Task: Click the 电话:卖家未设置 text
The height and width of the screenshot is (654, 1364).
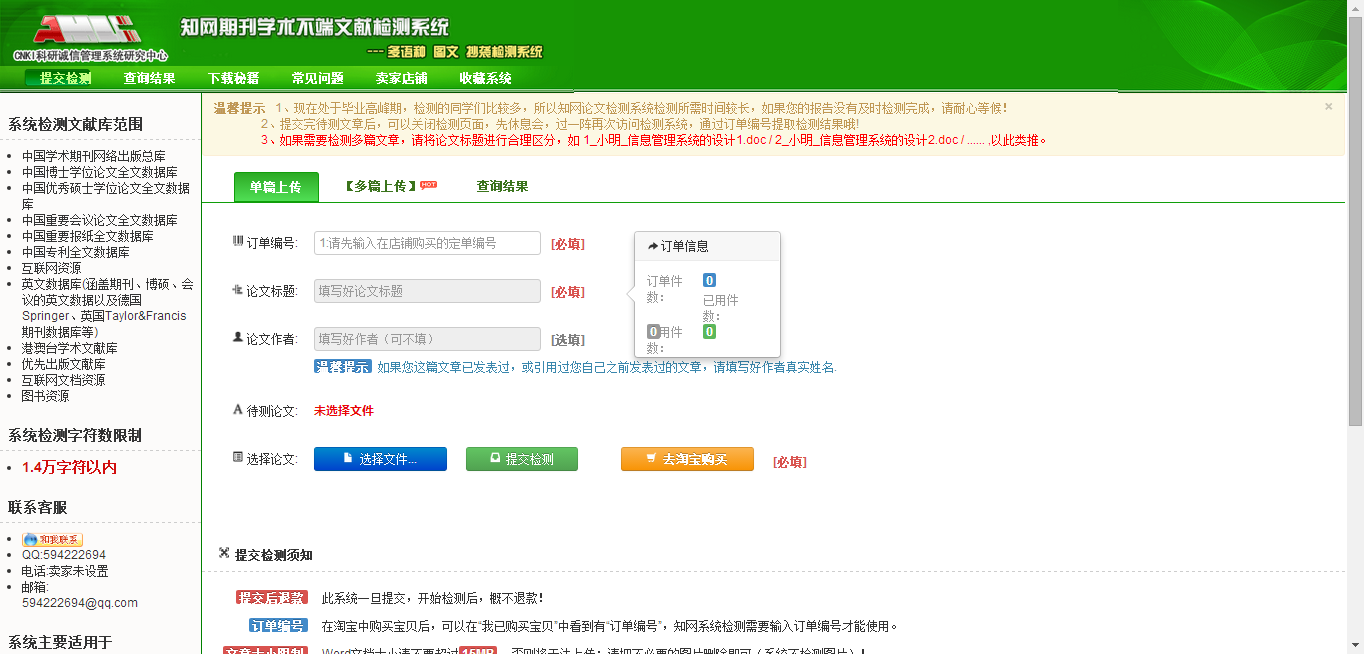Action: tap(65, 571)
